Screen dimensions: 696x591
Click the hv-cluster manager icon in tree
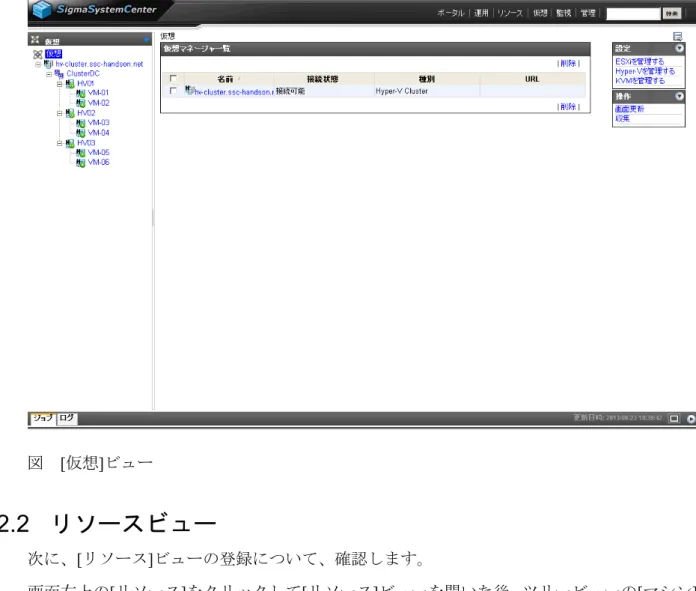point(48,64)
